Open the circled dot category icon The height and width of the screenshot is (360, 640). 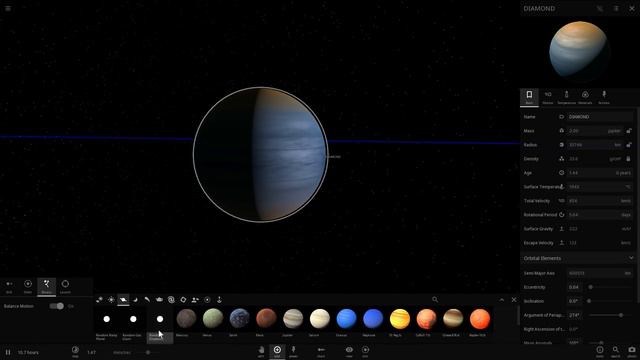coord(207,300)
